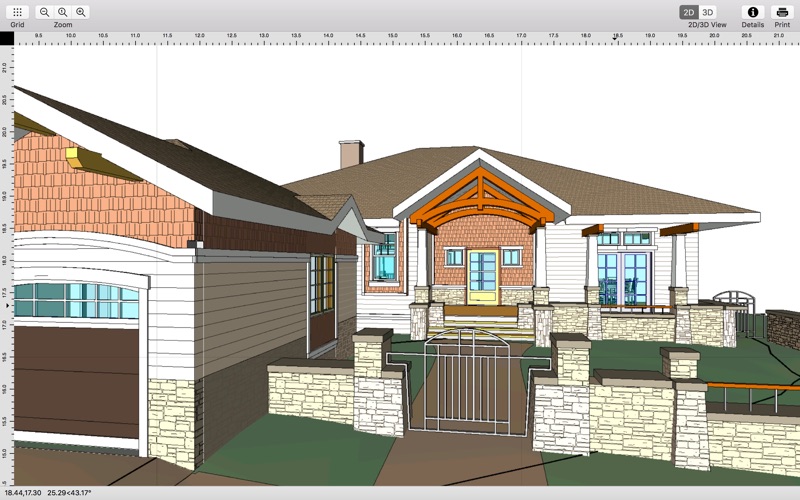
Task: Click the cursor position arrow on left ruler
Action: tap(7, 306)
